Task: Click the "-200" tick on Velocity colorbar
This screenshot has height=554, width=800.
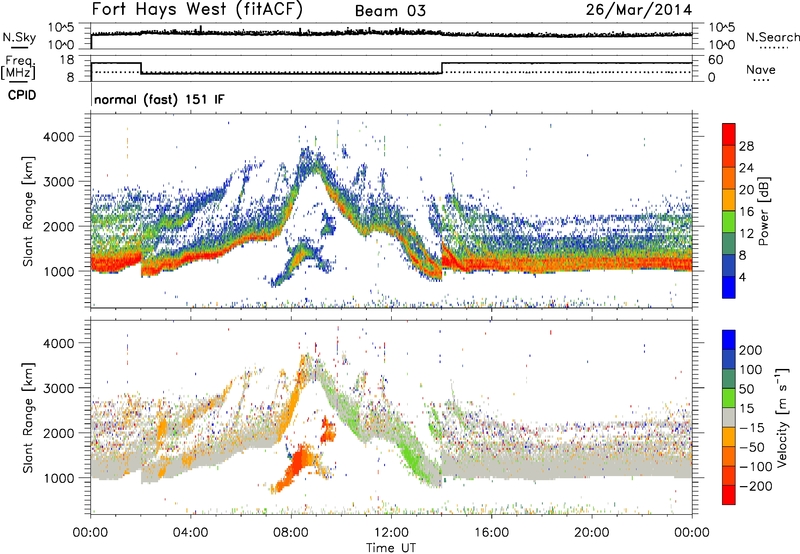Action: (x=755, y=486)
